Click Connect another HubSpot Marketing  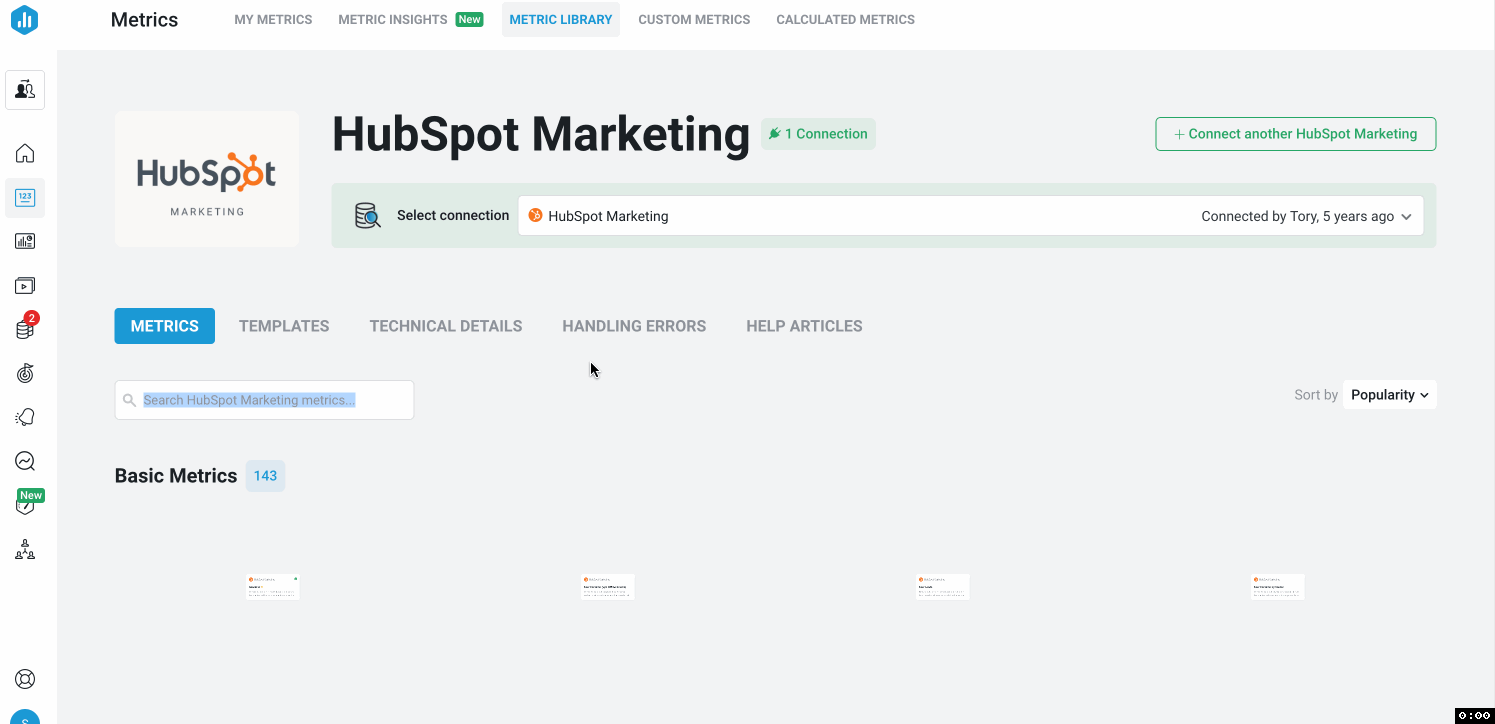[x=1295, y=133]
